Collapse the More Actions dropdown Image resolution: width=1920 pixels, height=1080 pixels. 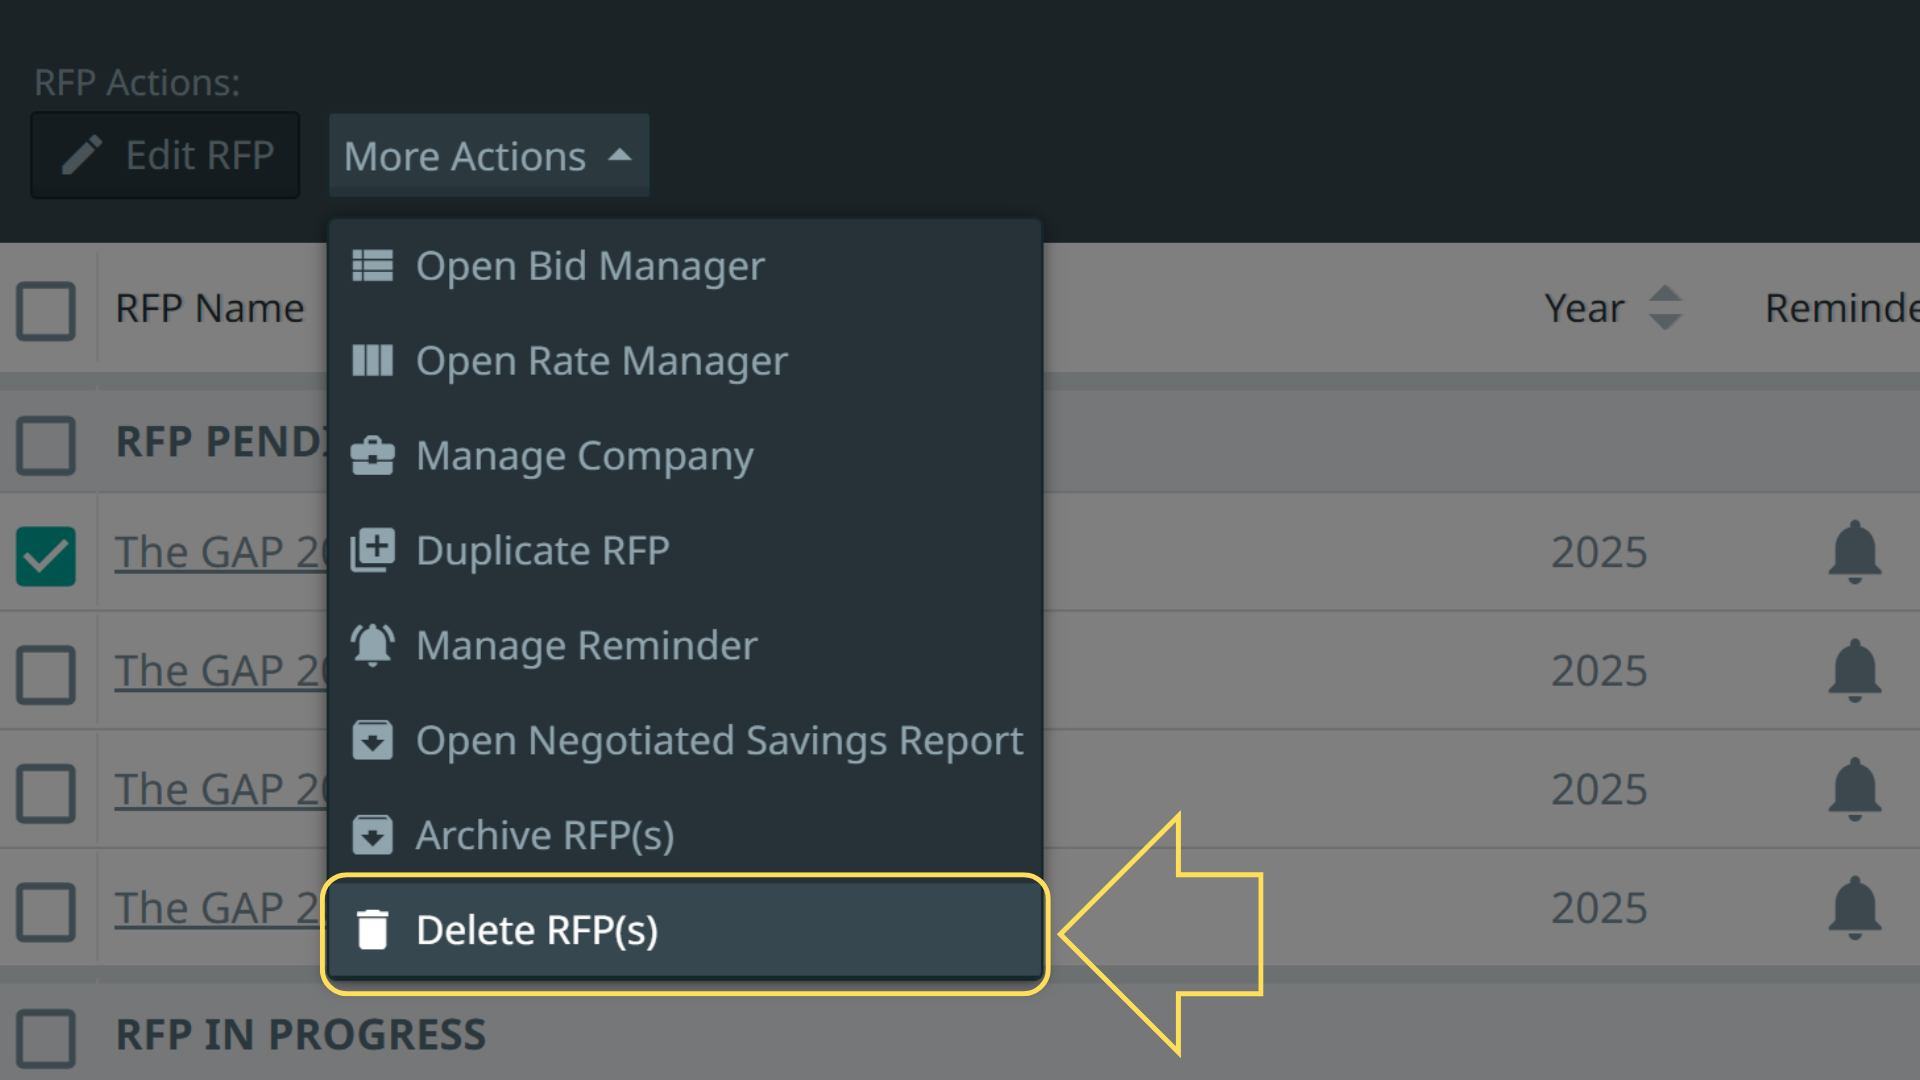click(488, 156)
